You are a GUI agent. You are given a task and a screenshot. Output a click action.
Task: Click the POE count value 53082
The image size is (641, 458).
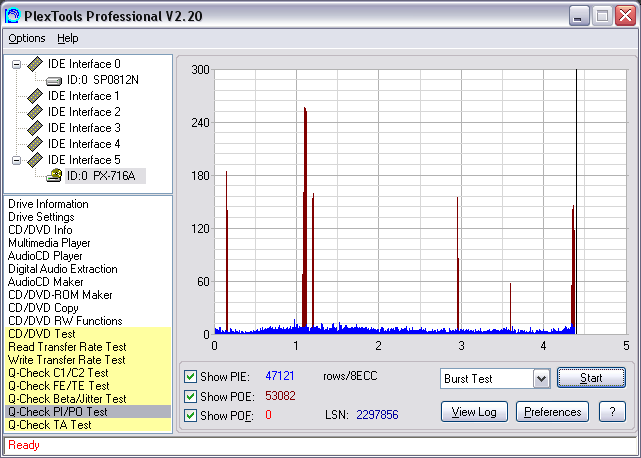coord(280,396)
